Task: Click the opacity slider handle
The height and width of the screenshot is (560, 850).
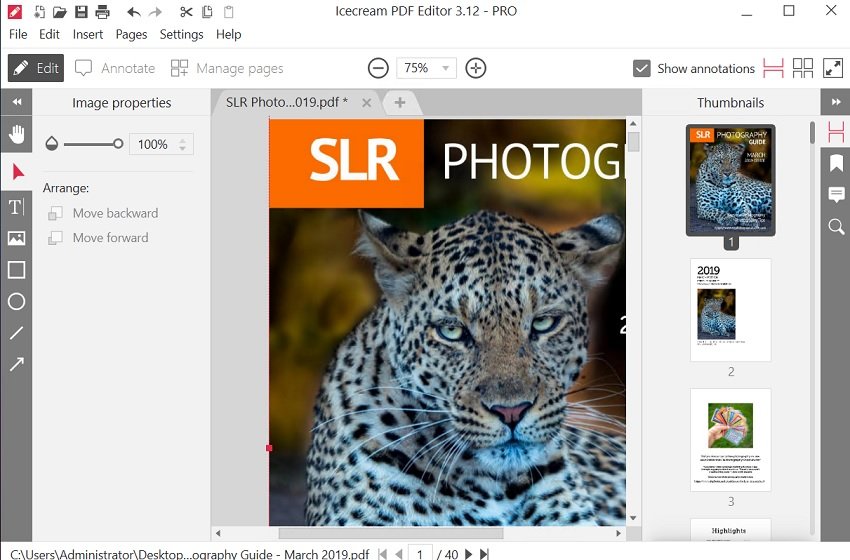Action: click(x=118, y=144)
